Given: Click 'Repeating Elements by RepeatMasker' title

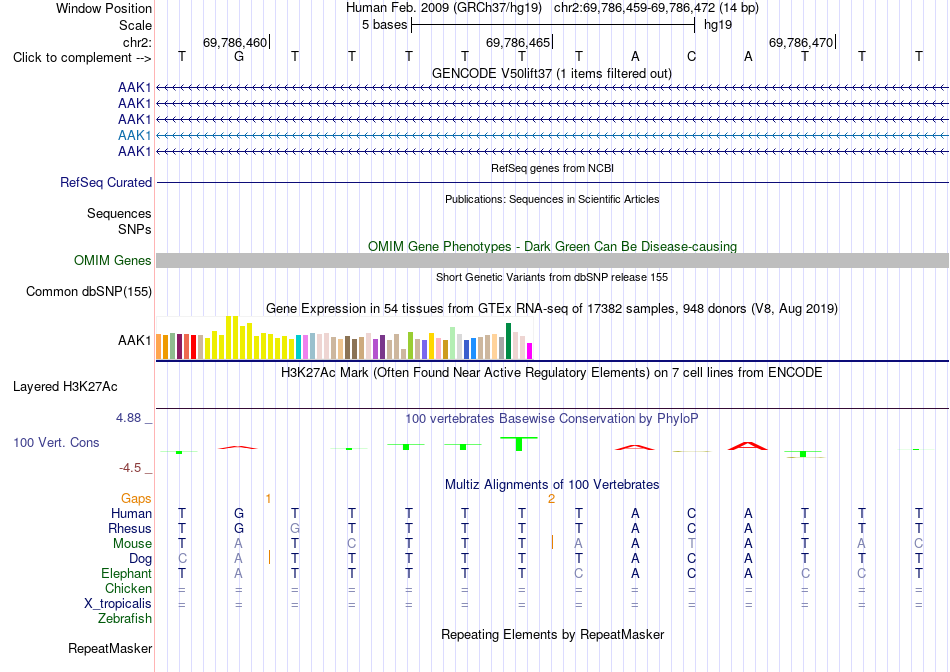Looking at the screenshot, I should pos(552,634).
